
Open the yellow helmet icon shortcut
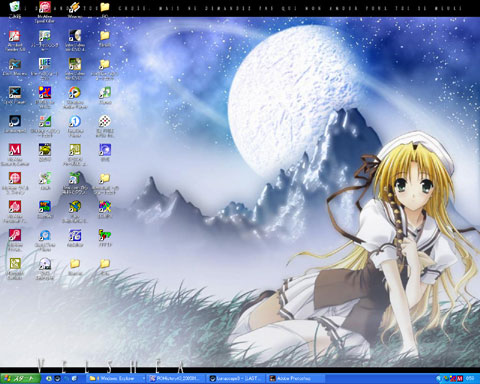pyautogui.click(x=45, y=150)
